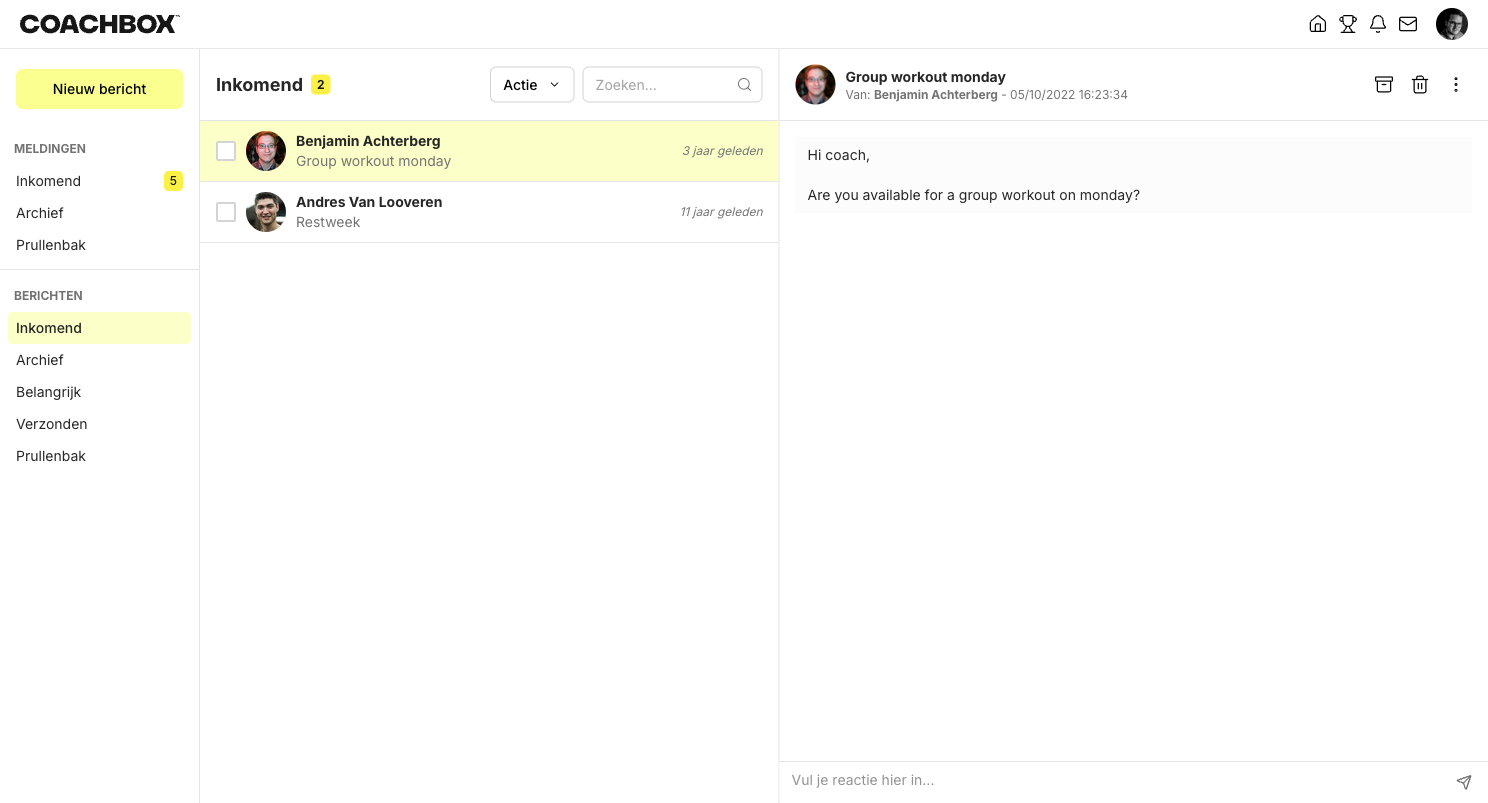1488x803 pixels.
Task: Click the '3 jaar geleden' timestamp
Action: (x=722, y=151)
